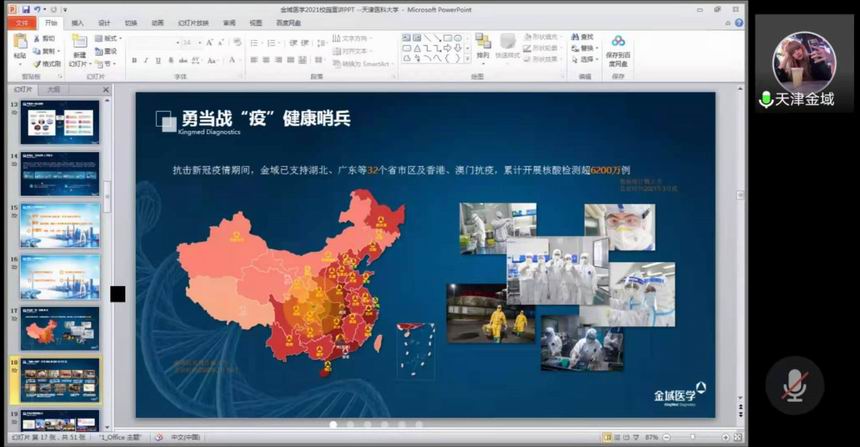
Task: Click the Increase Font Size 'A' icon
Action: [210, 42]
